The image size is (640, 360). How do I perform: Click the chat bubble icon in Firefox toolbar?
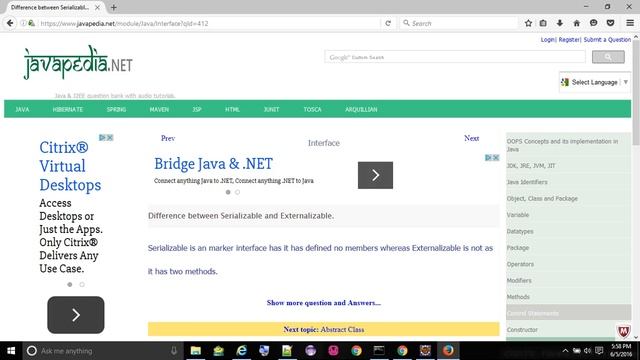593,23
